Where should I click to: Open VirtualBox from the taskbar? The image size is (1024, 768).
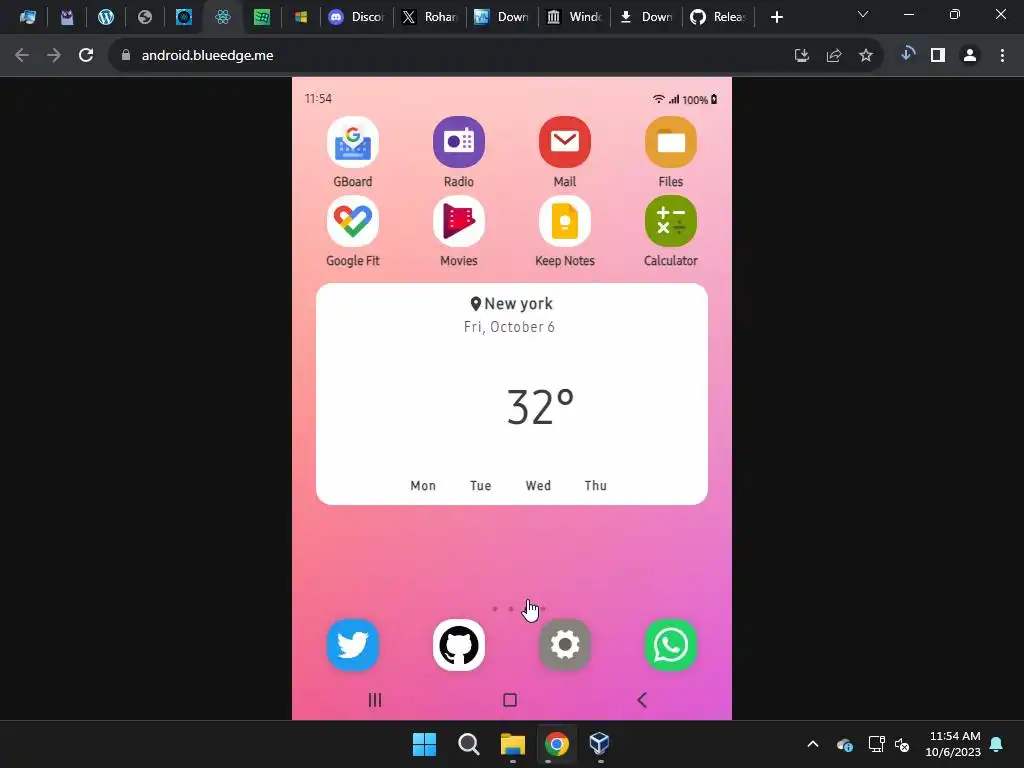point(600,744)
